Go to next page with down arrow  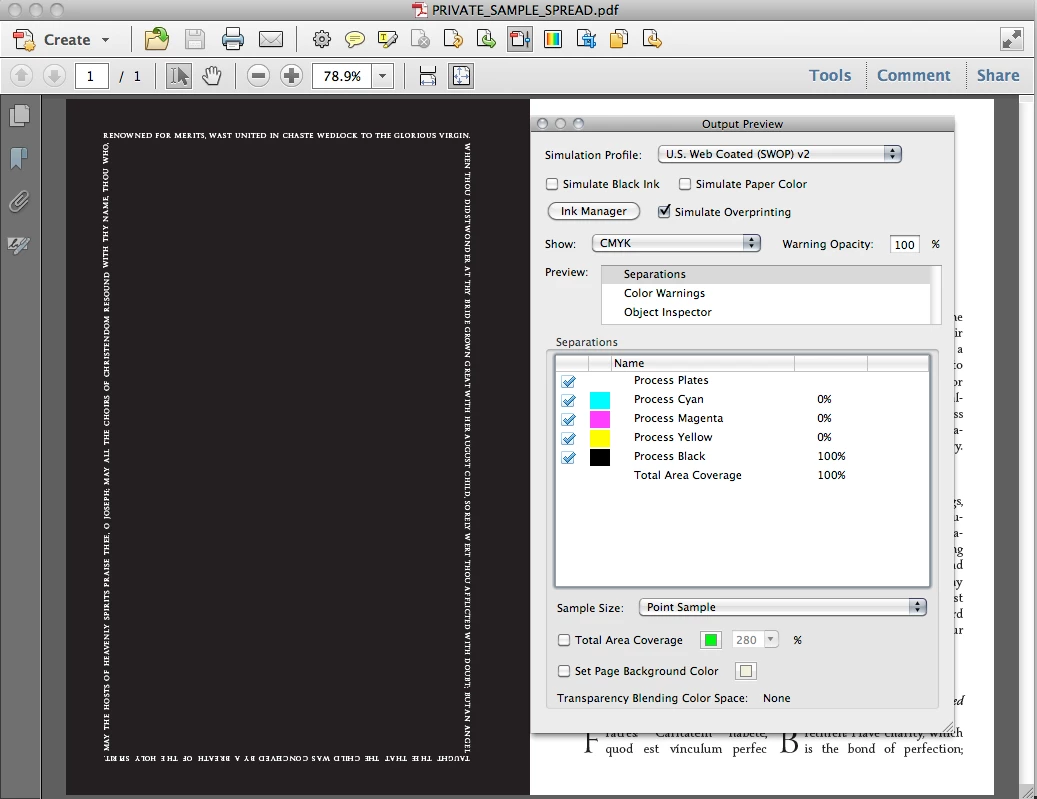54,75
